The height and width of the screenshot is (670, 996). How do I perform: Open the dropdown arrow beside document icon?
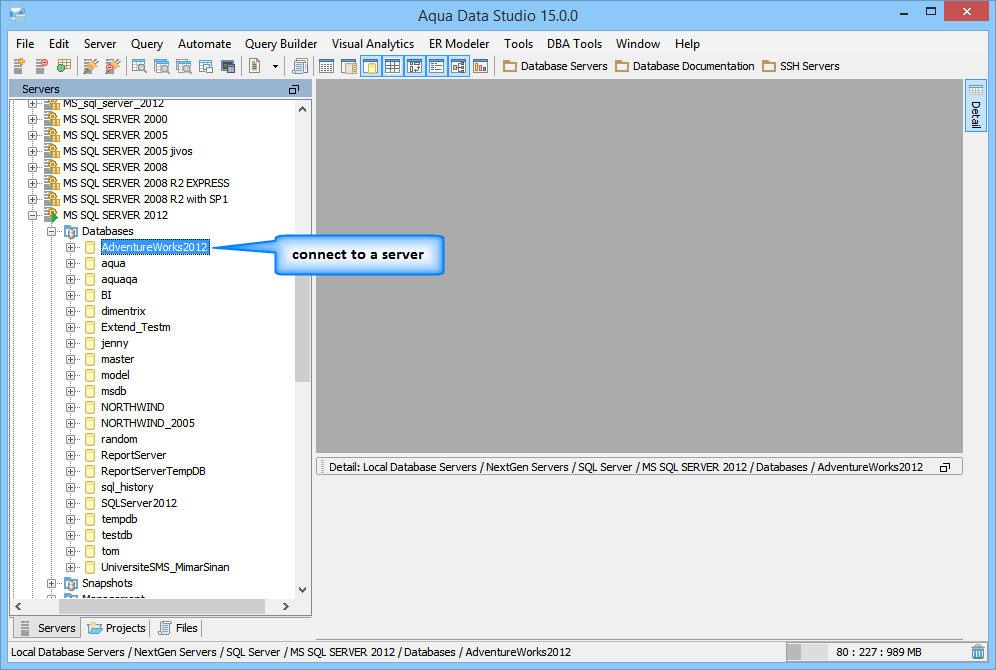pos(275,66)
